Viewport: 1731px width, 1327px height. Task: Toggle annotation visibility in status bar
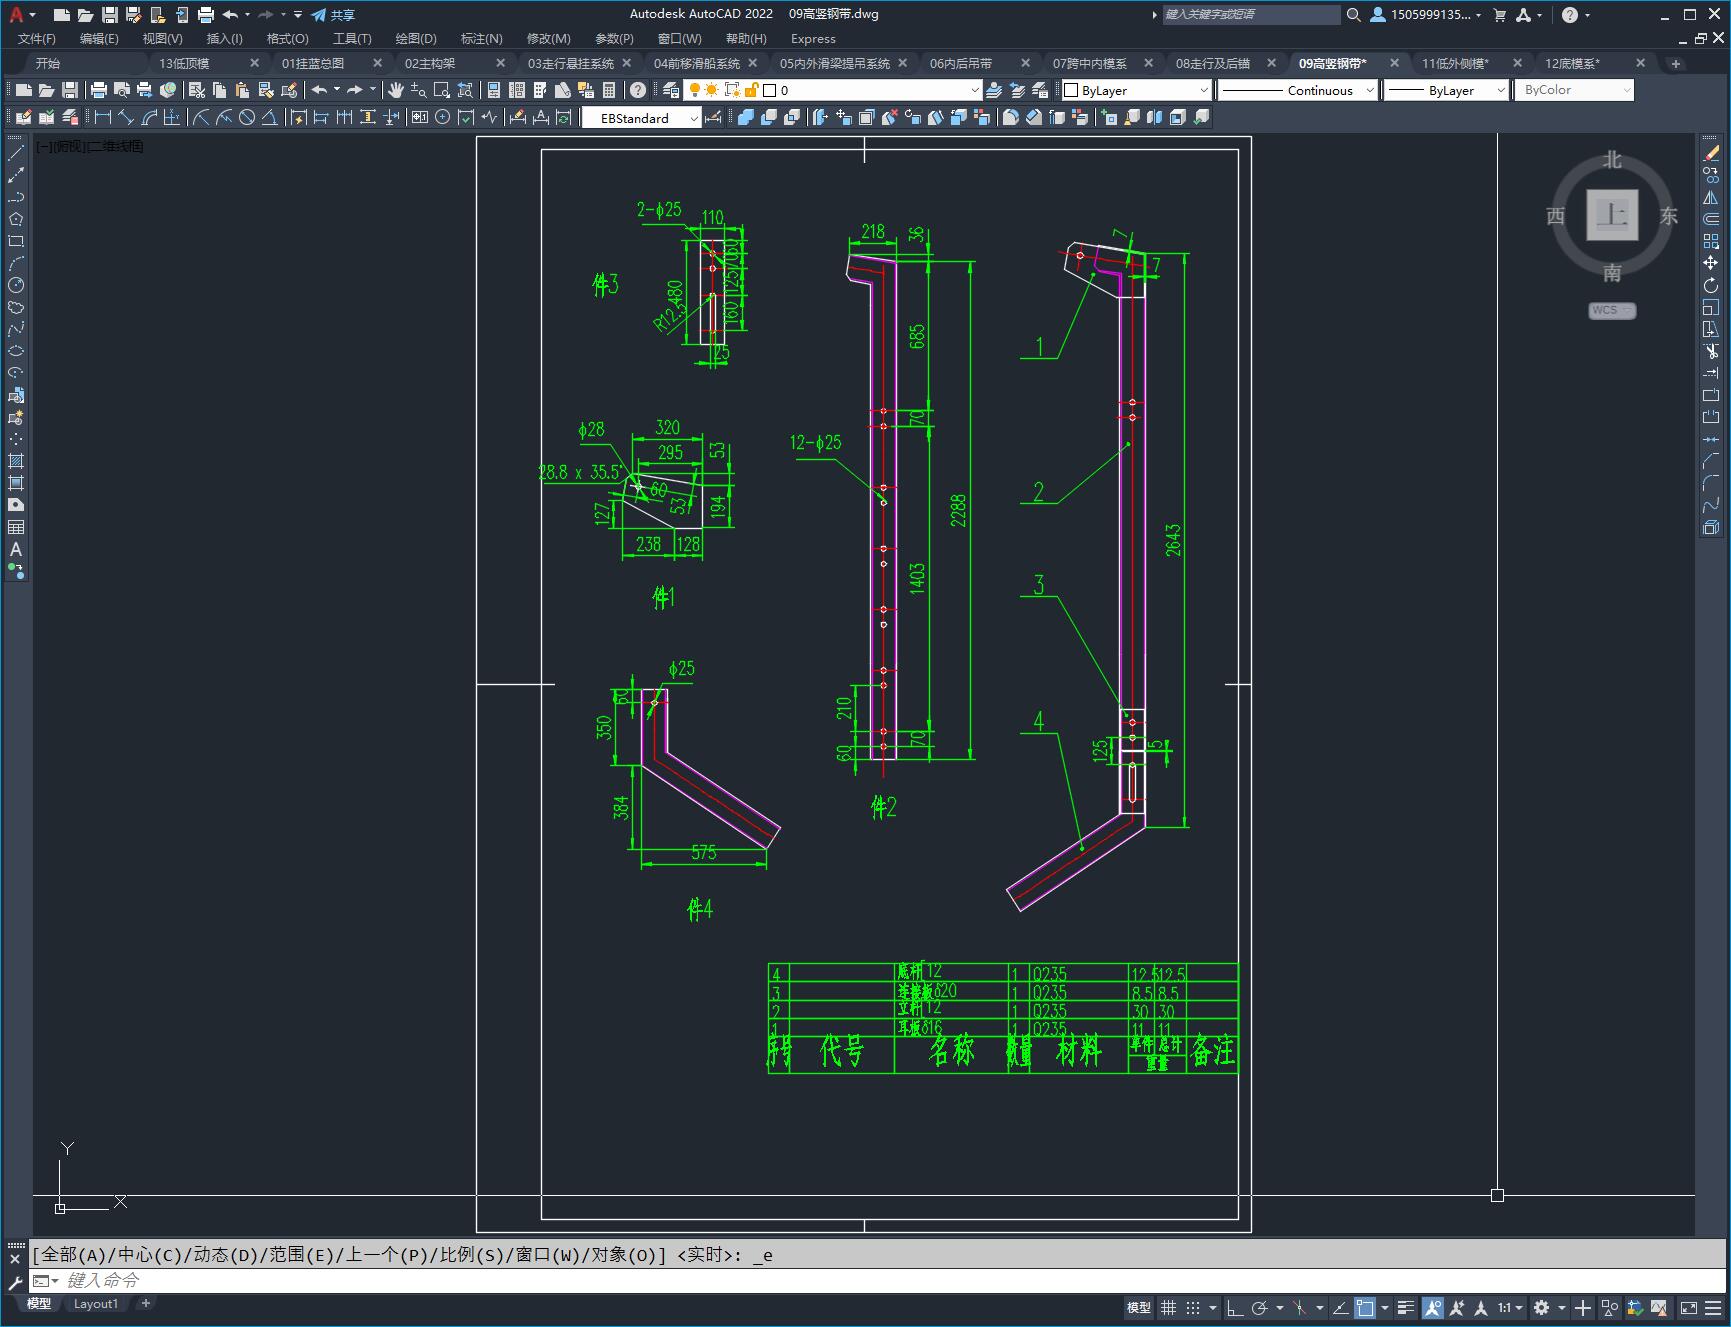1433,1307
